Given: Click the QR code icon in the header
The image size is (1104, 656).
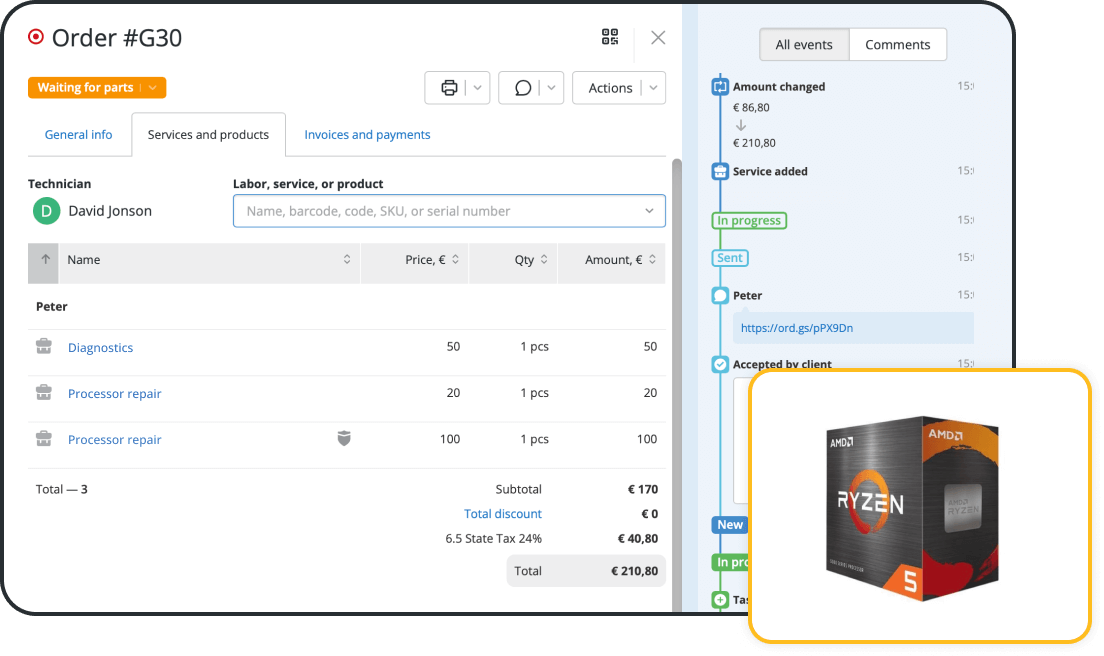Looking at the screenshot, I should point(610,36).
